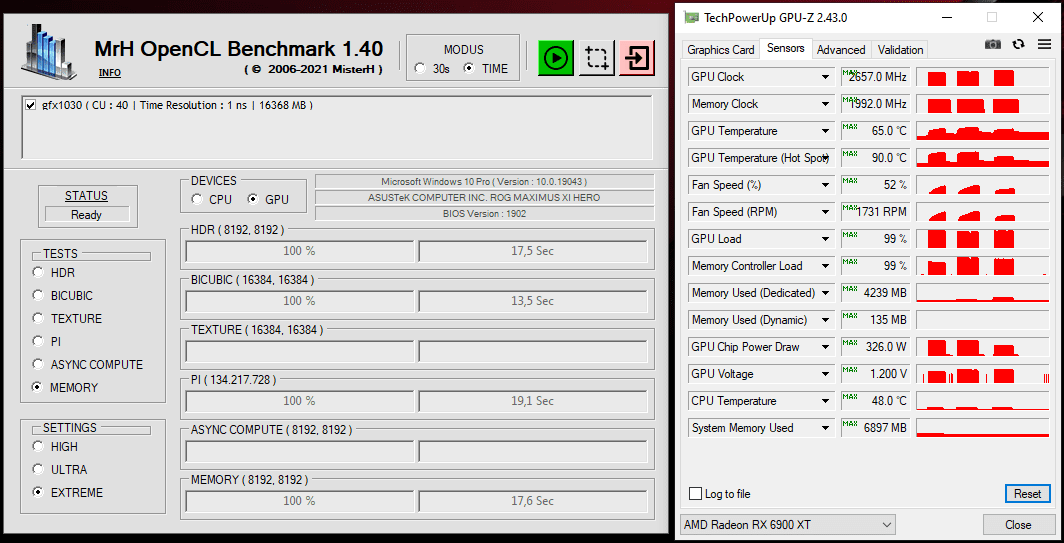Click the Ready status field
Screen dimensions: 1064x543
coord(86,214)
